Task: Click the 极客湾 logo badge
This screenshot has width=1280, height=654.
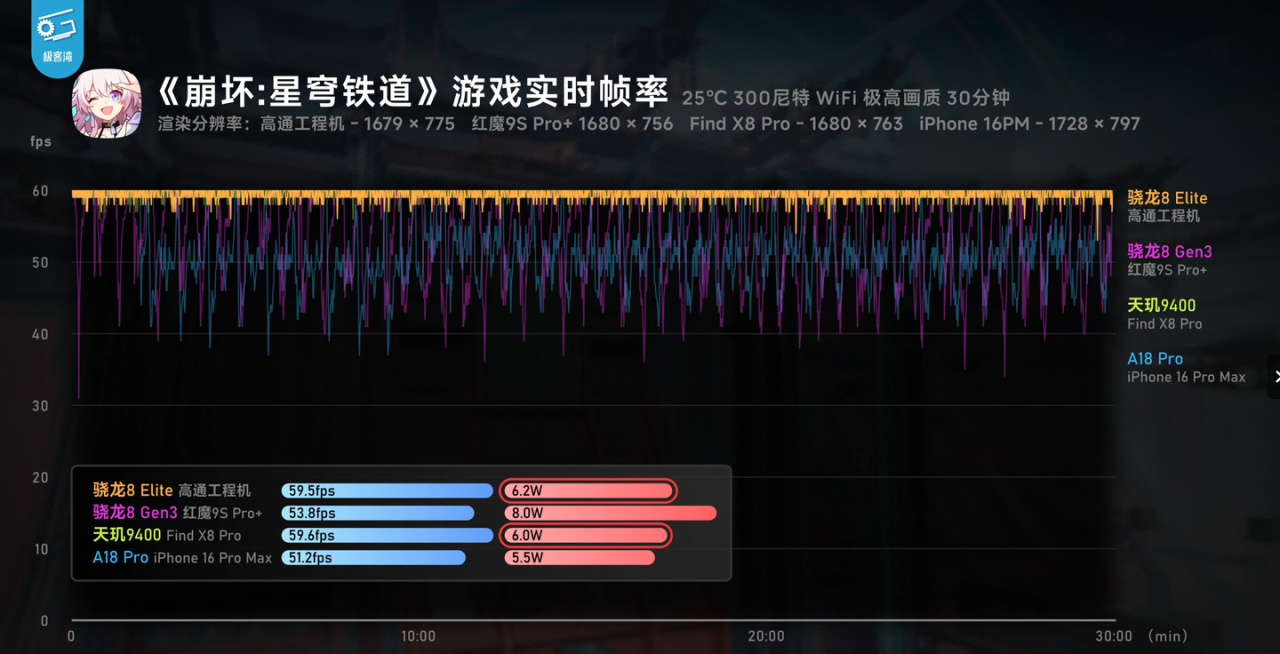Action: pyautogui.click(x=57, y=35)
